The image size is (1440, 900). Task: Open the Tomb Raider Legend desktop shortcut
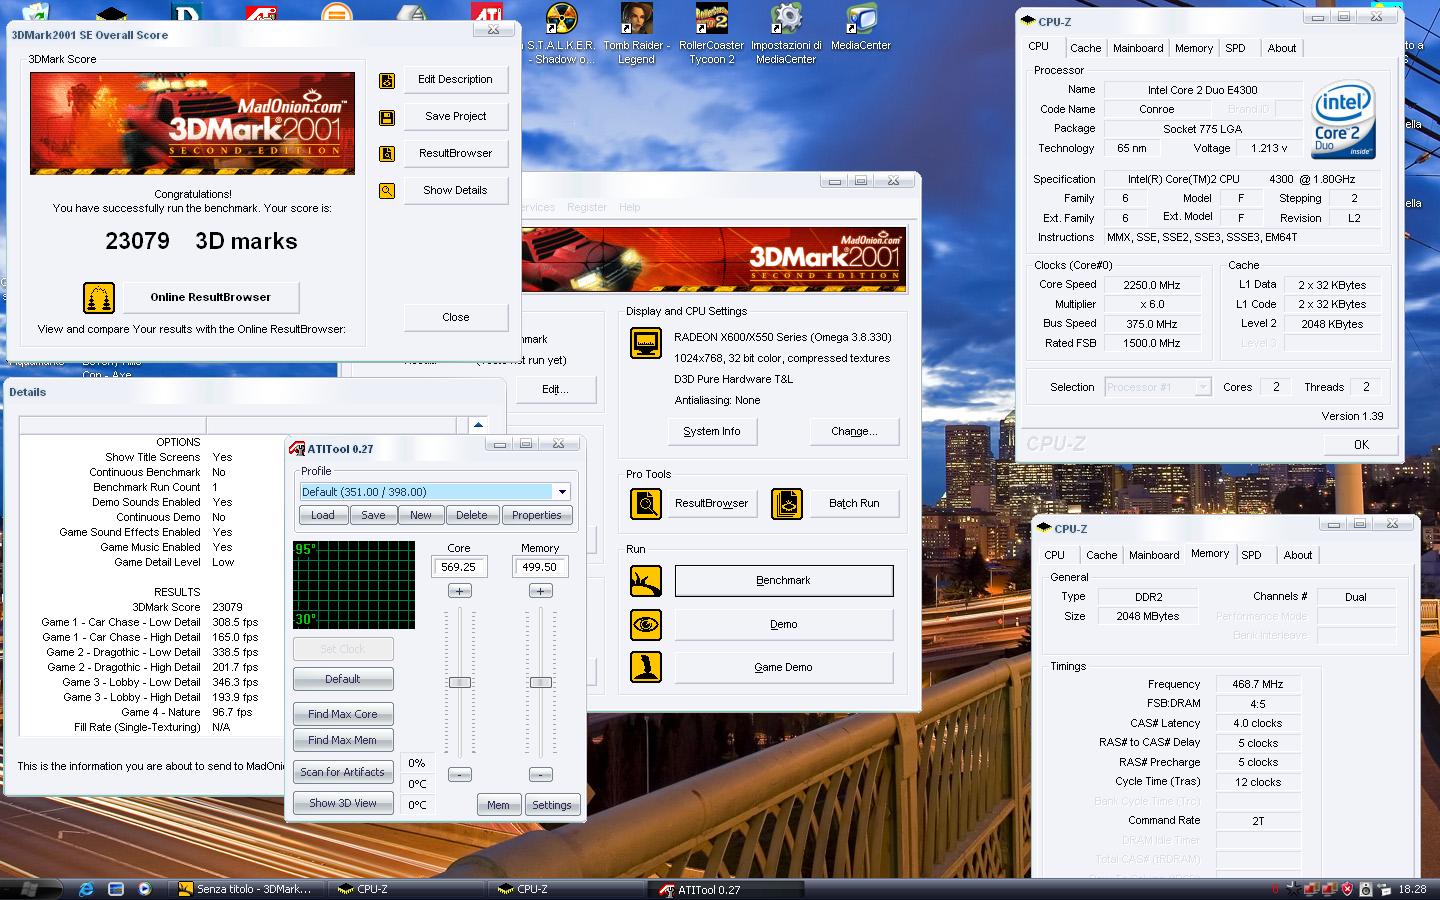(x=636, y=34)
